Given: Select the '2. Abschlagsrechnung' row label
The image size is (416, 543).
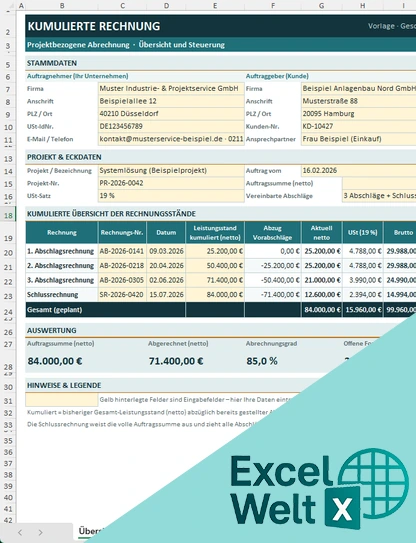Looking at the screenshot, I should click(x=62, y=266).
